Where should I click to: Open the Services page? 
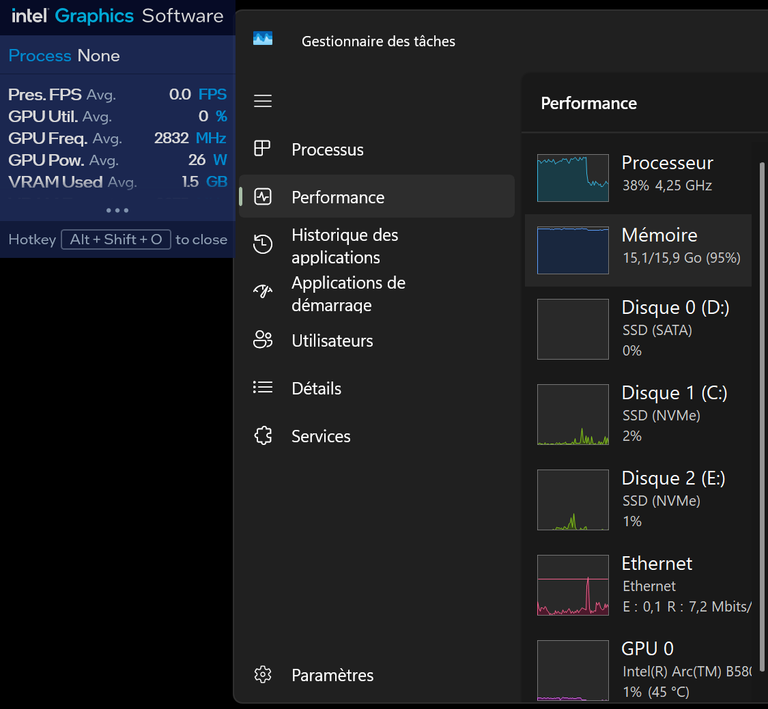(x=377, y=436)
